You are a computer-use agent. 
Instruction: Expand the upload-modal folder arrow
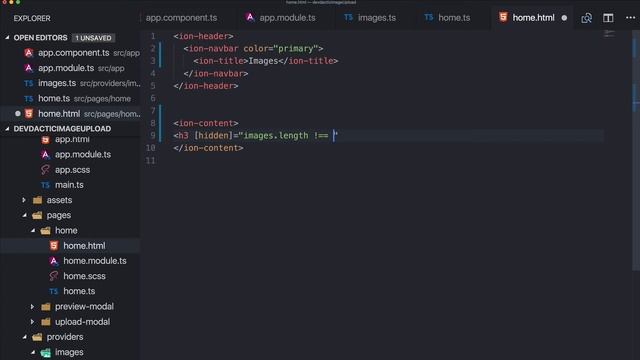point(33,322)
